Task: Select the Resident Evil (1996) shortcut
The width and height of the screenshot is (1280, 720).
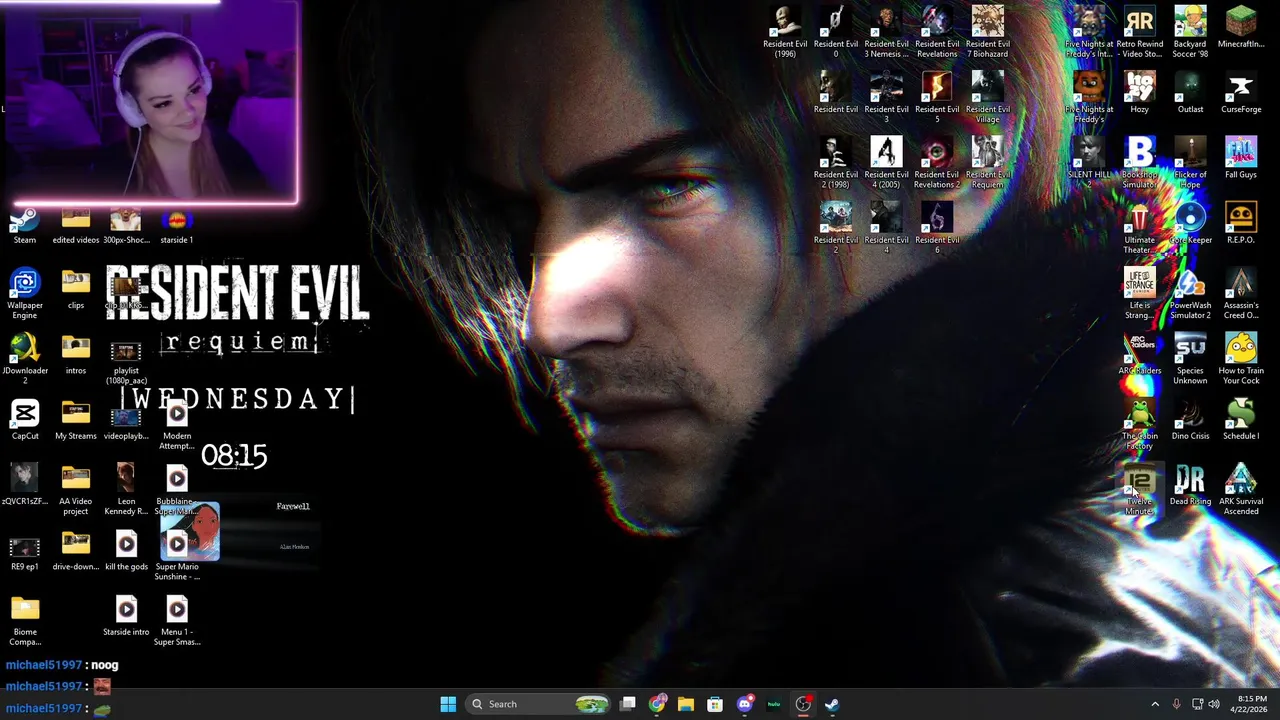Action: (785, 32)
